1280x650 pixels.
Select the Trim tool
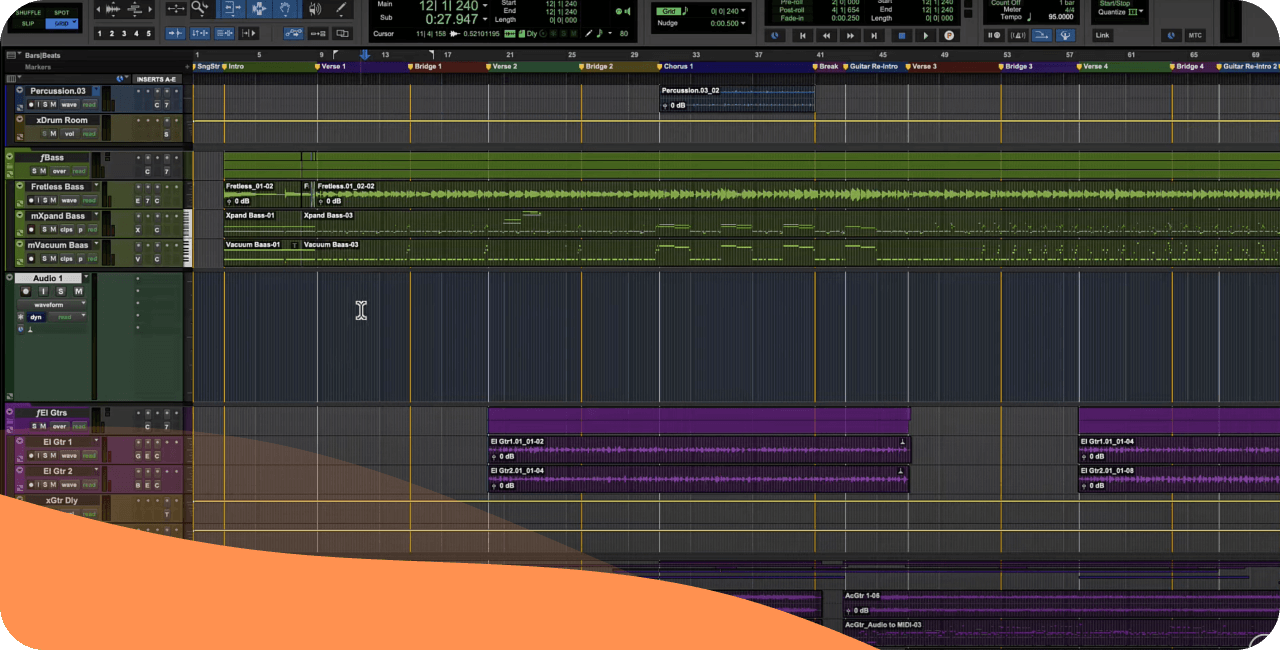coord(230,9)
